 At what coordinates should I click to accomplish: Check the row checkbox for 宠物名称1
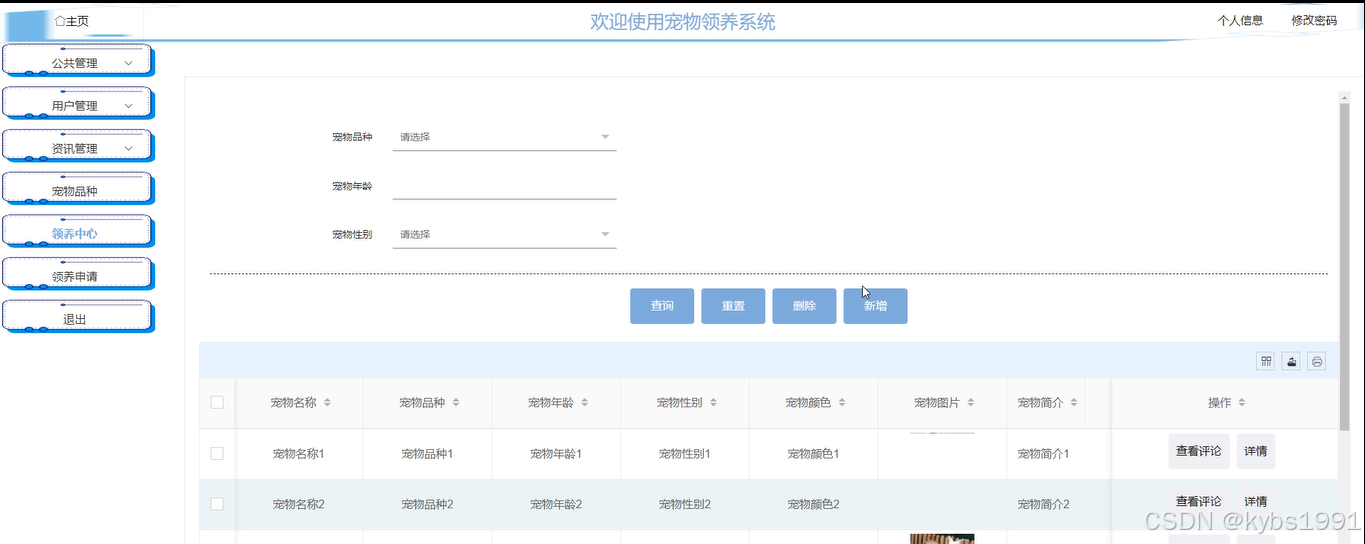coord(217,453)
